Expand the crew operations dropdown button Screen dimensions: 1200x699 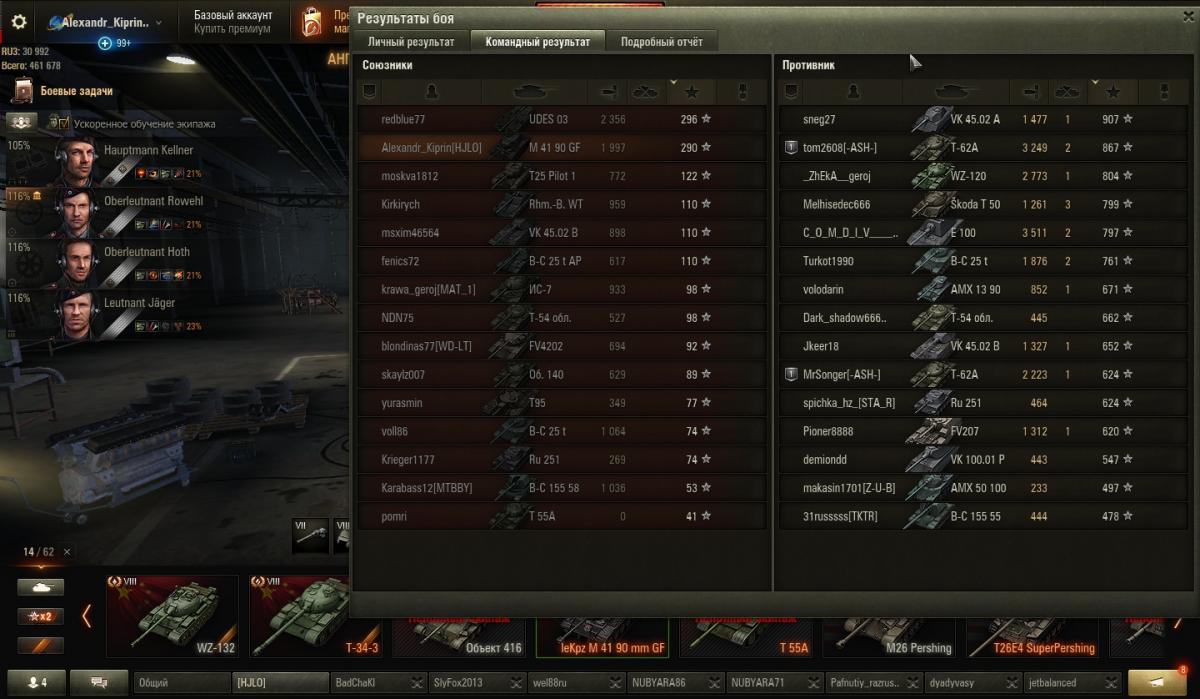[22, 121]
